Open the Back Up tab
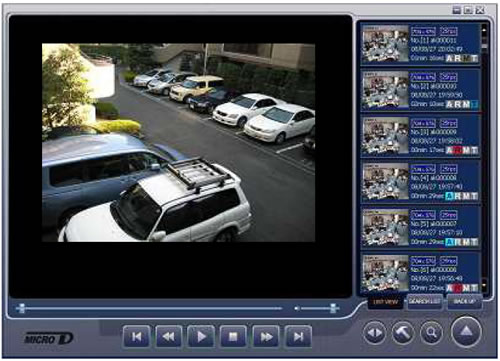Viewport: 500px width, 361px height. click(x=464, y=301)
